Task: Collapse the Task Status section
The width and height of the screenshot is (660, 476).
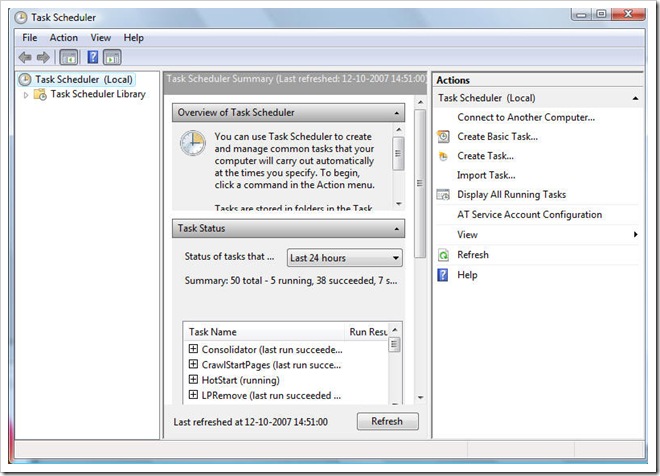Action: 397,229
